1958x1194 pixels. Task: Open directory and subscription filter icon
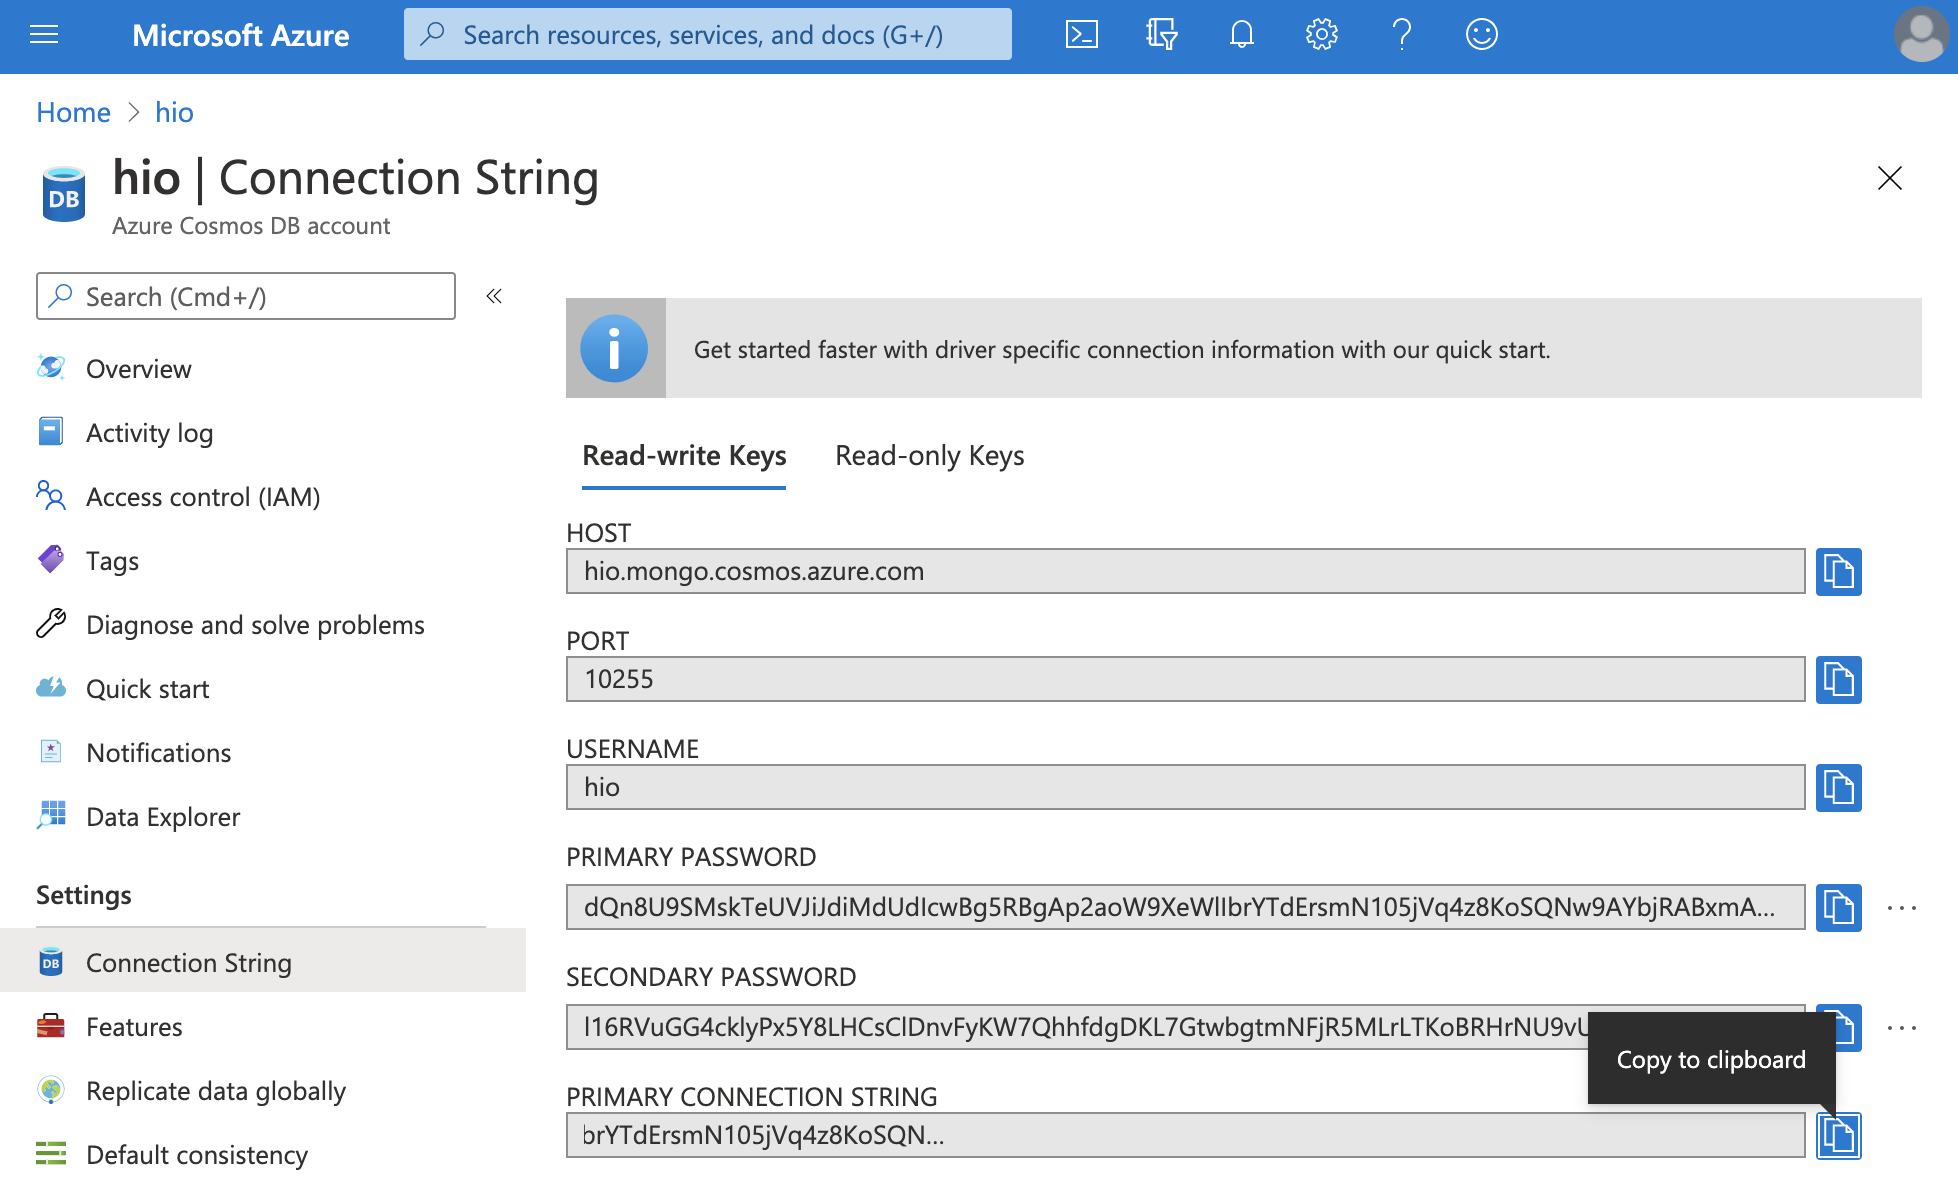(x=1161, y=35)
